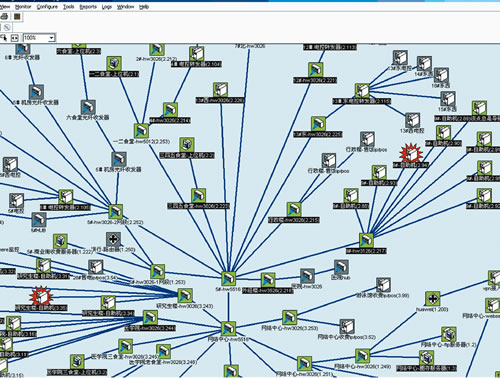Viewport: 500px width, 378px height.
Task: Click the 网络中心-hw3026(3.253) switch node
Action: point(289,318)
